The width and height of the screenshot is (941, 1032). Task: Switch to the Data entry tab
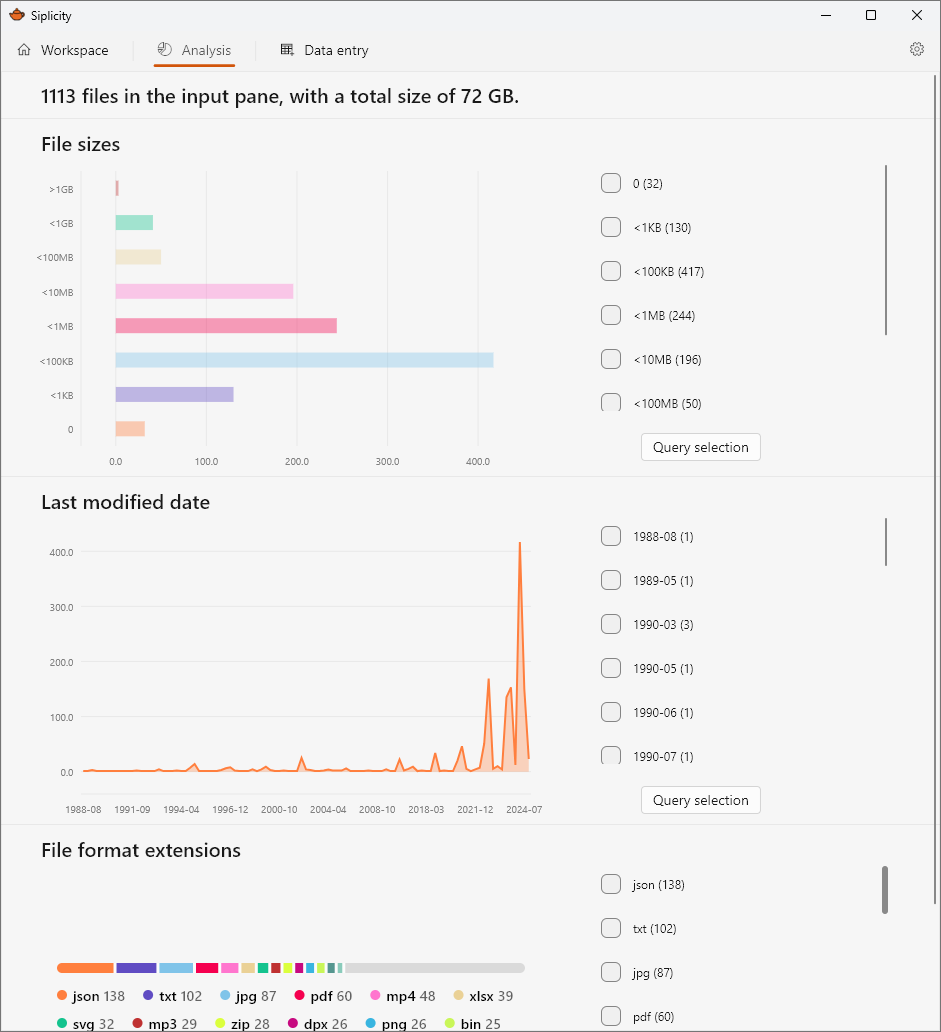coord(335,49)
